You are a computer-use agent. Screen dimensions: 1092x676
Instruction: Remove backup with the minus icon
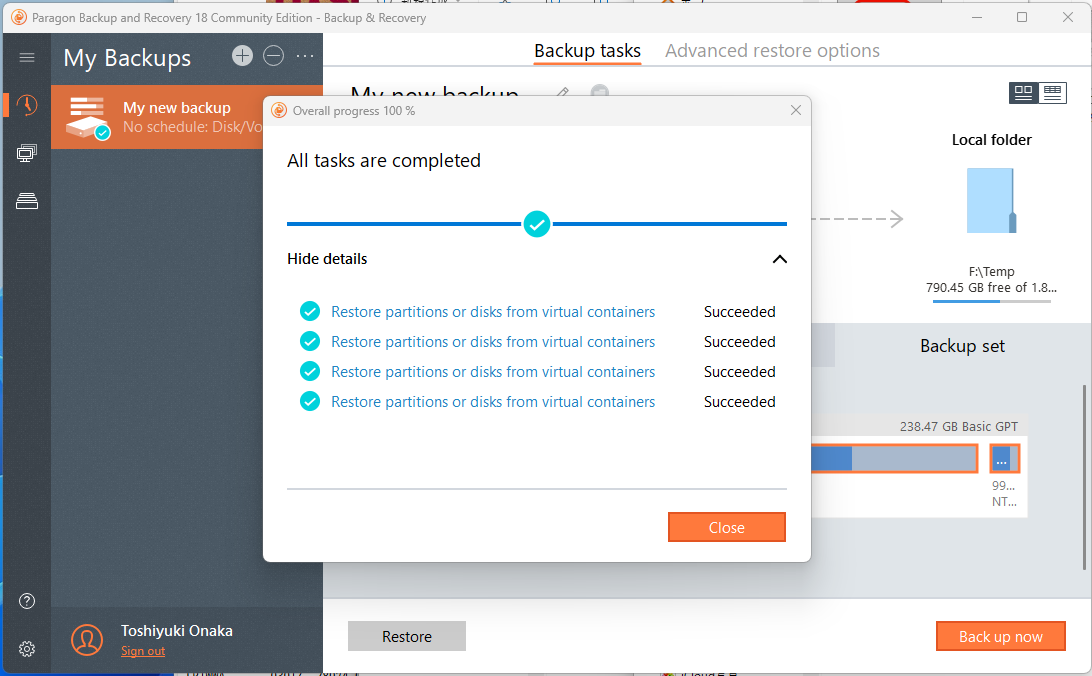(274, 56)
